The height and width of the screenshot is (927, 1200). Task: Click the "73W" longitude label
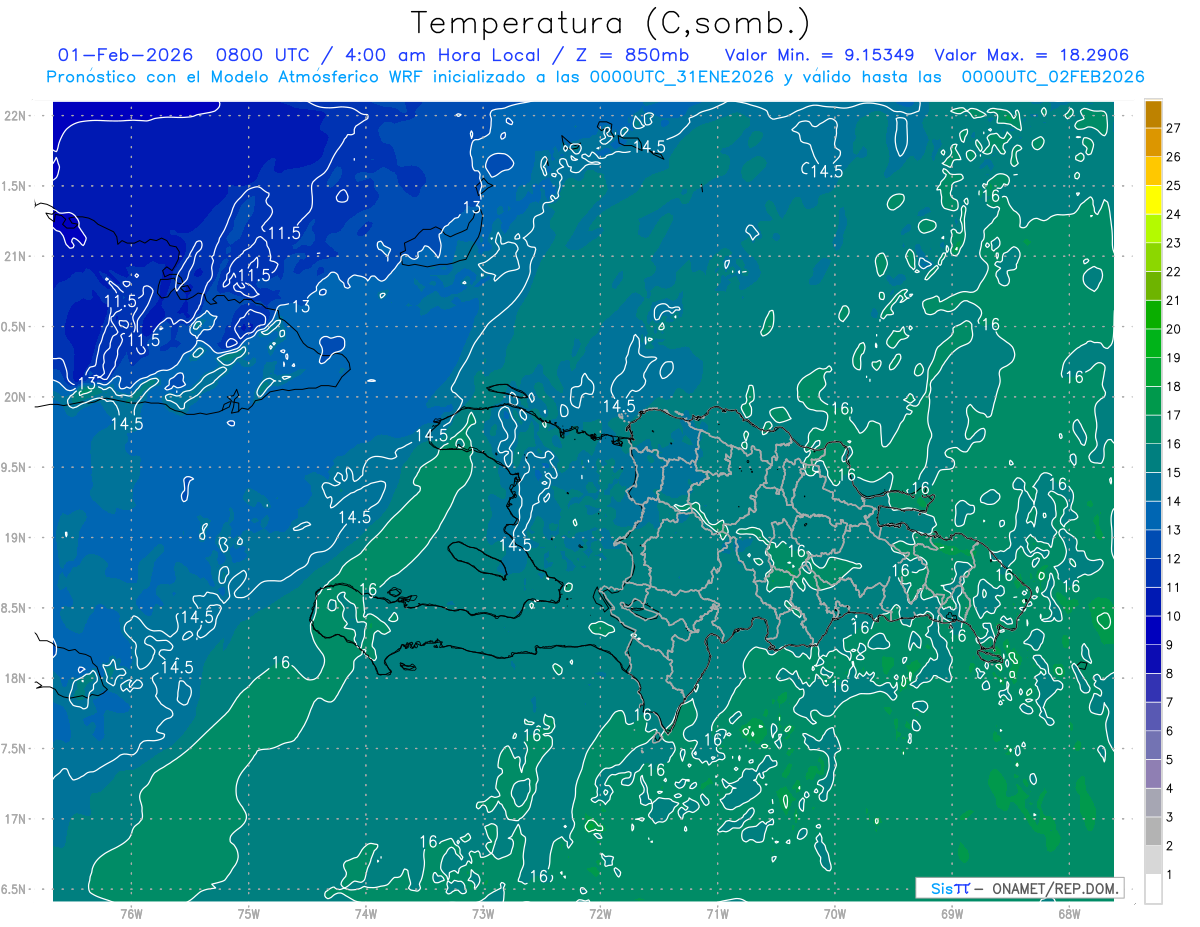(x=483, y=914)
